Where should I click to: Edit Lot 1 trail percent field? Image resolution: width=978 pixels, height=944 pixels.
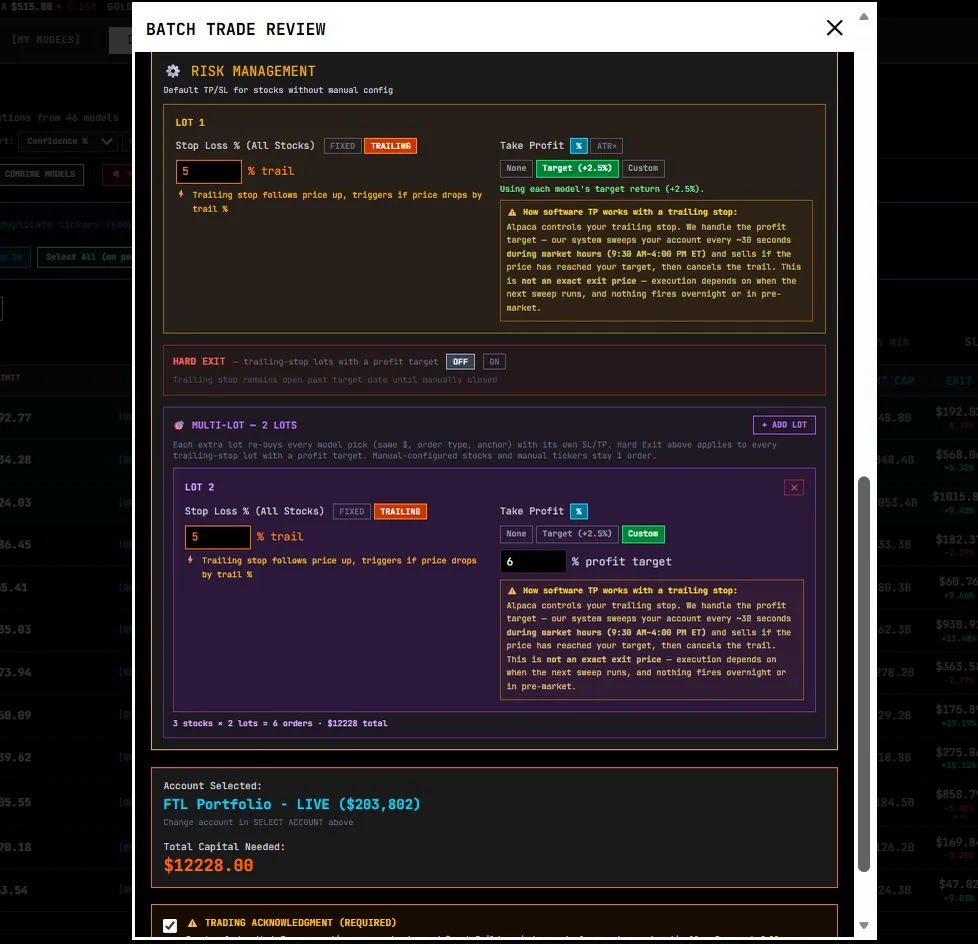click(209, 172)
